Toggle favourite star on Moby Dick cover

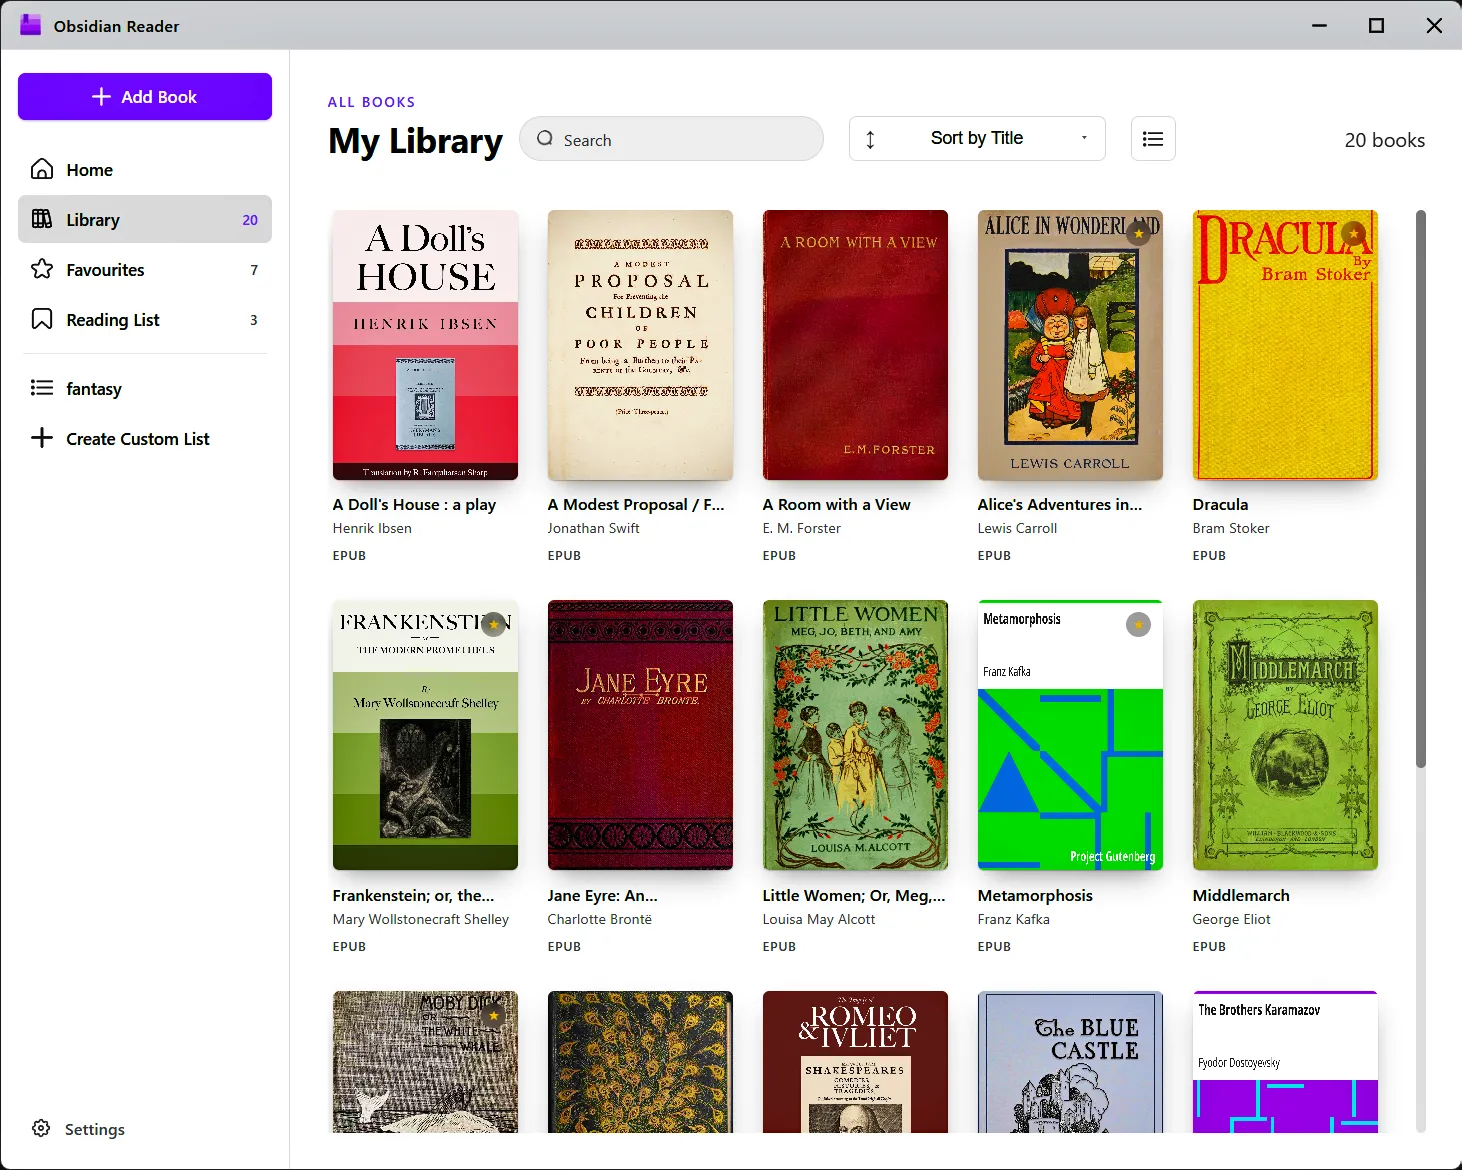point(493,1016)
